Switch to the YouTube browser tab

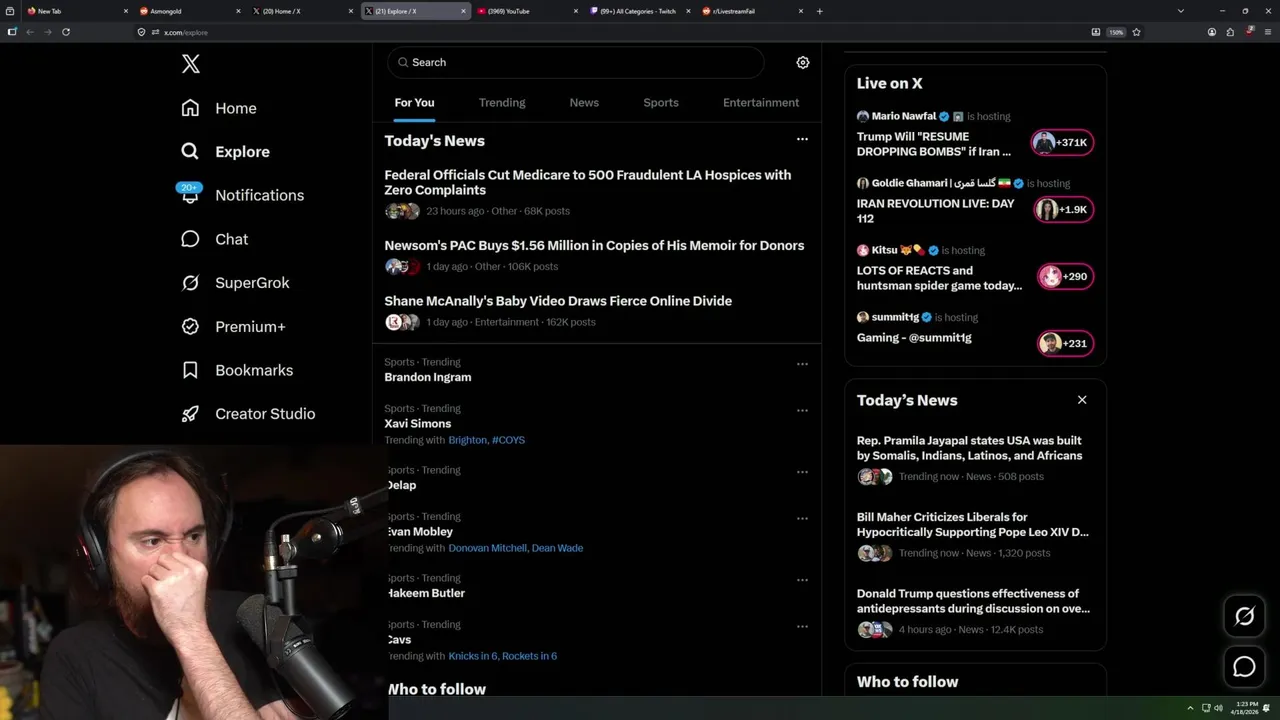(527, 11)
